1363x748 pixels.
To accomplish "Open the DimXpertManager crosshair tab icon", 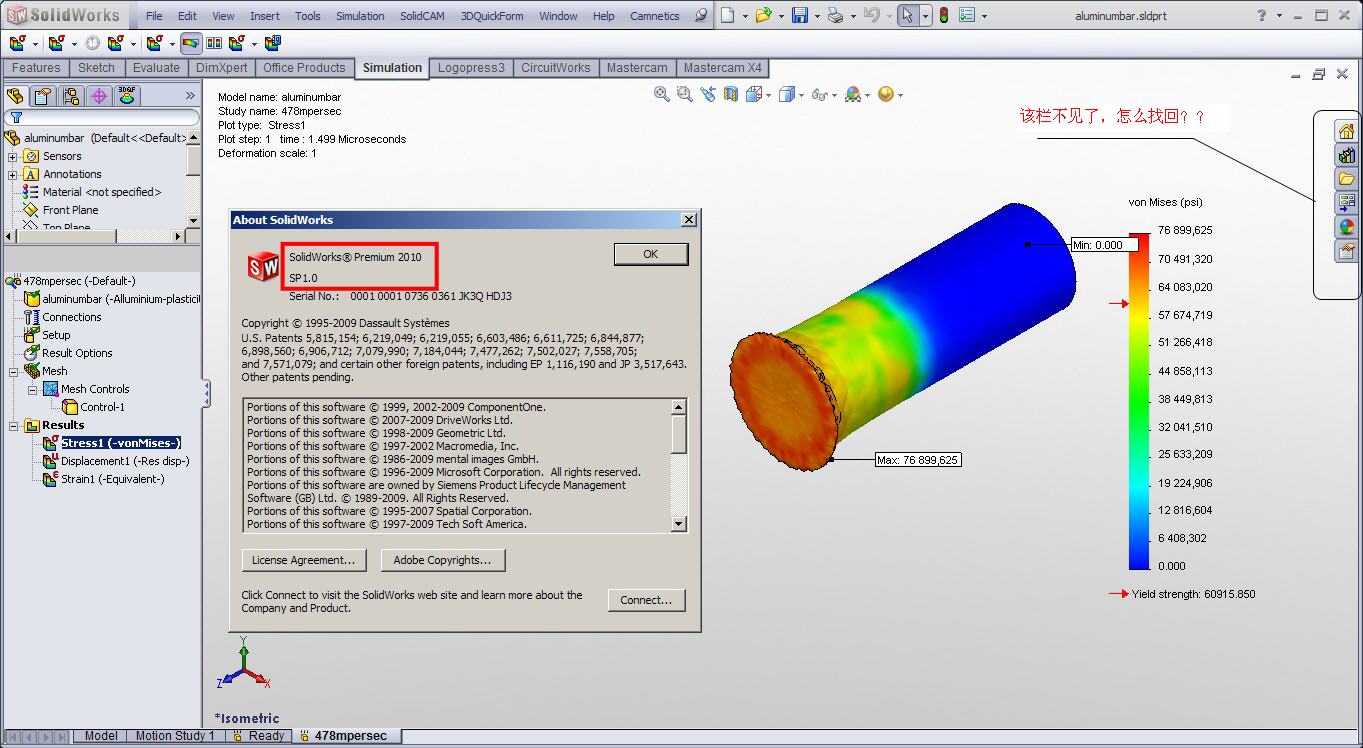I will [98, 96].
